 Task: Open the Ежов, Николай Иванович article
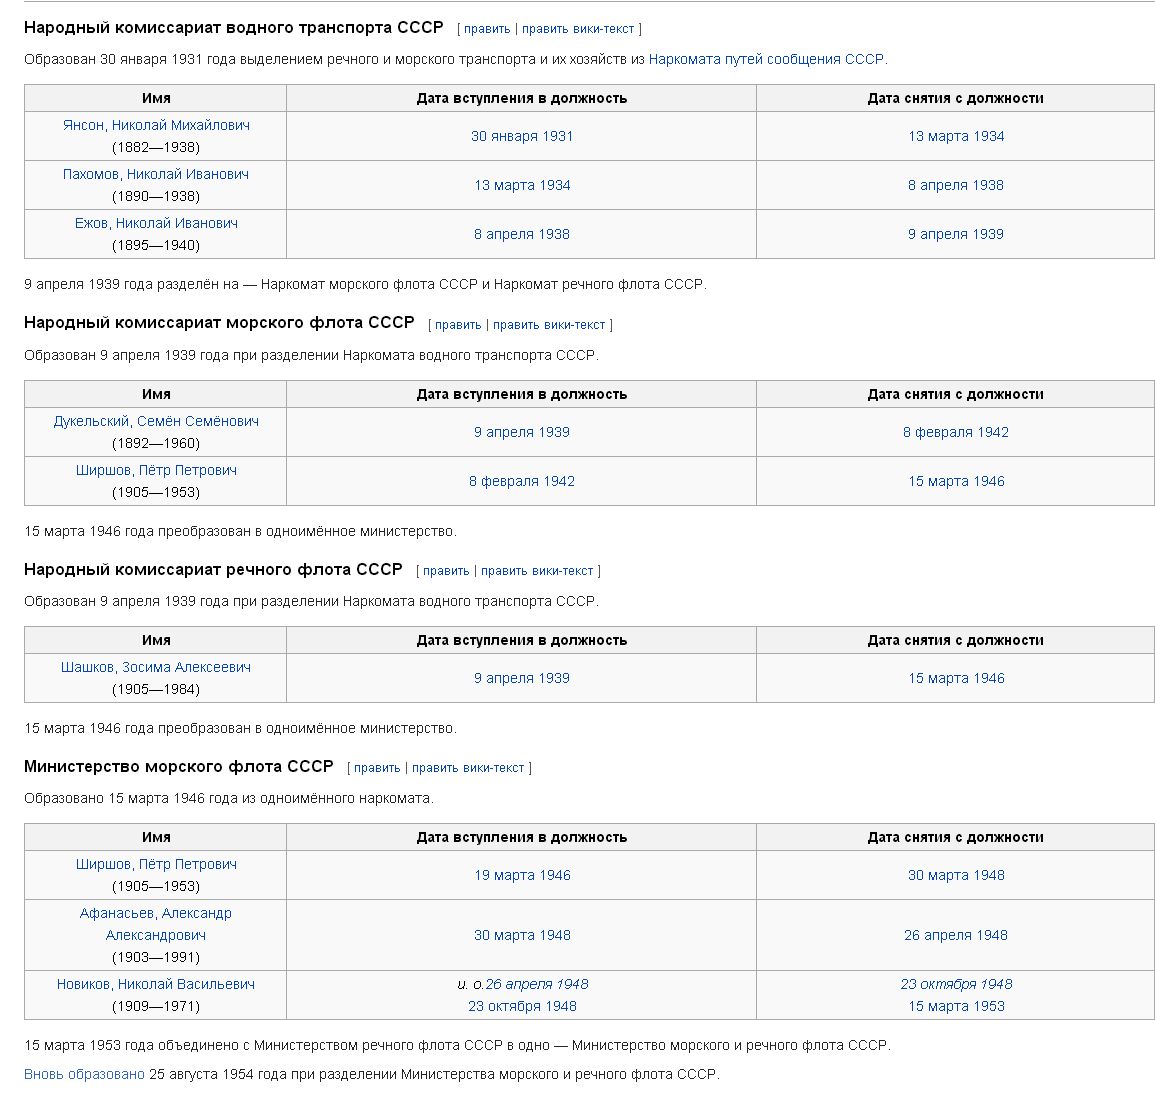click(x=156, y=223)
